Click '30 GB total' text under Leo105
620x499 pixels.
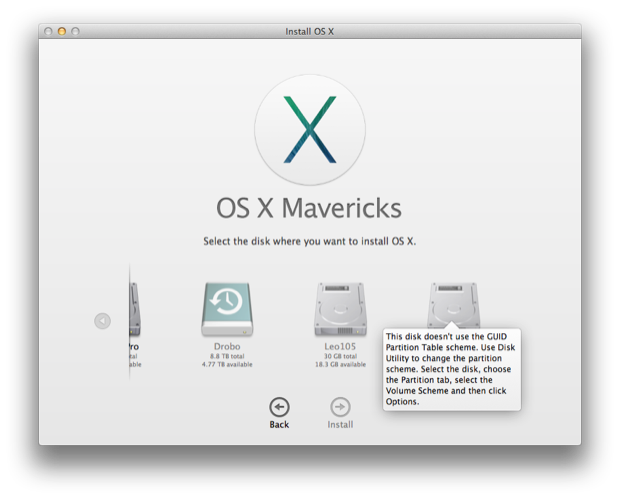340,356
